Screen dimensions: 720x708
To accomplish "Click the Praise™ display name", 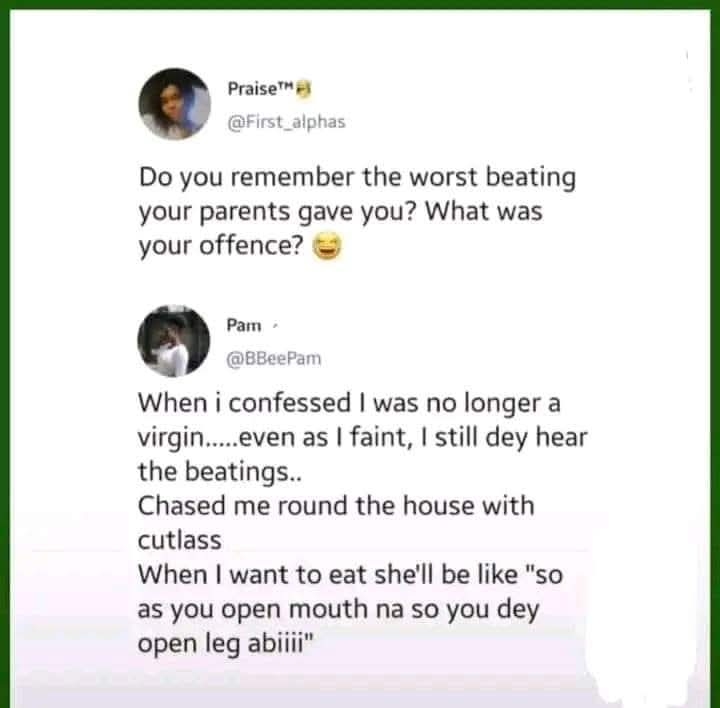I will (260, 88).
